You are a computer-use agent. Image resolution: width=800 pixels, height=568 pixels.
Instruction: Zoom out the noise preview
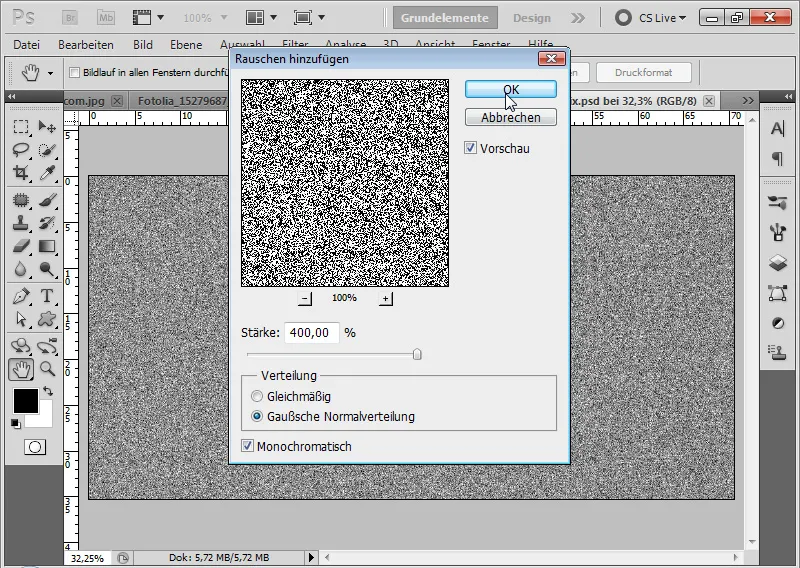pos(305,299)
